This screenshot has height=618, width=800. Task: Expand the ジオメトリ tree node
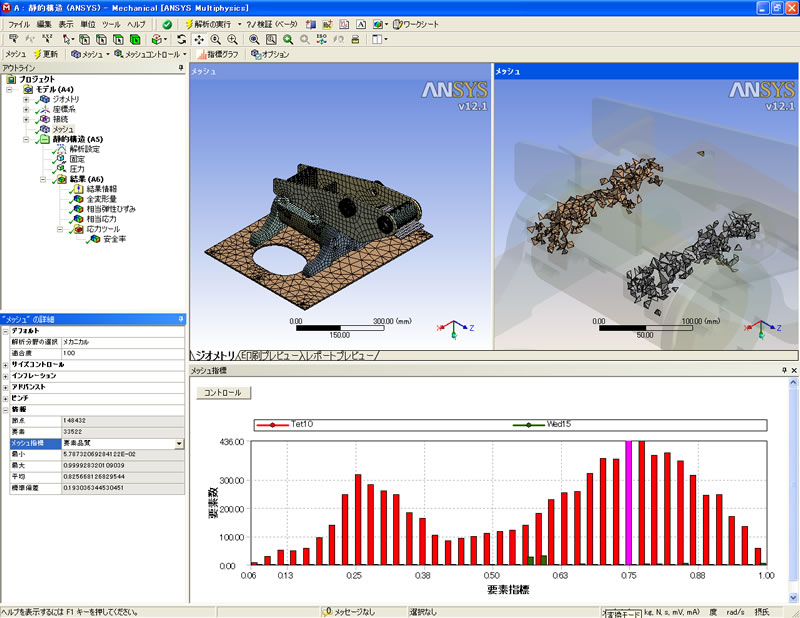tap(26, 100)
